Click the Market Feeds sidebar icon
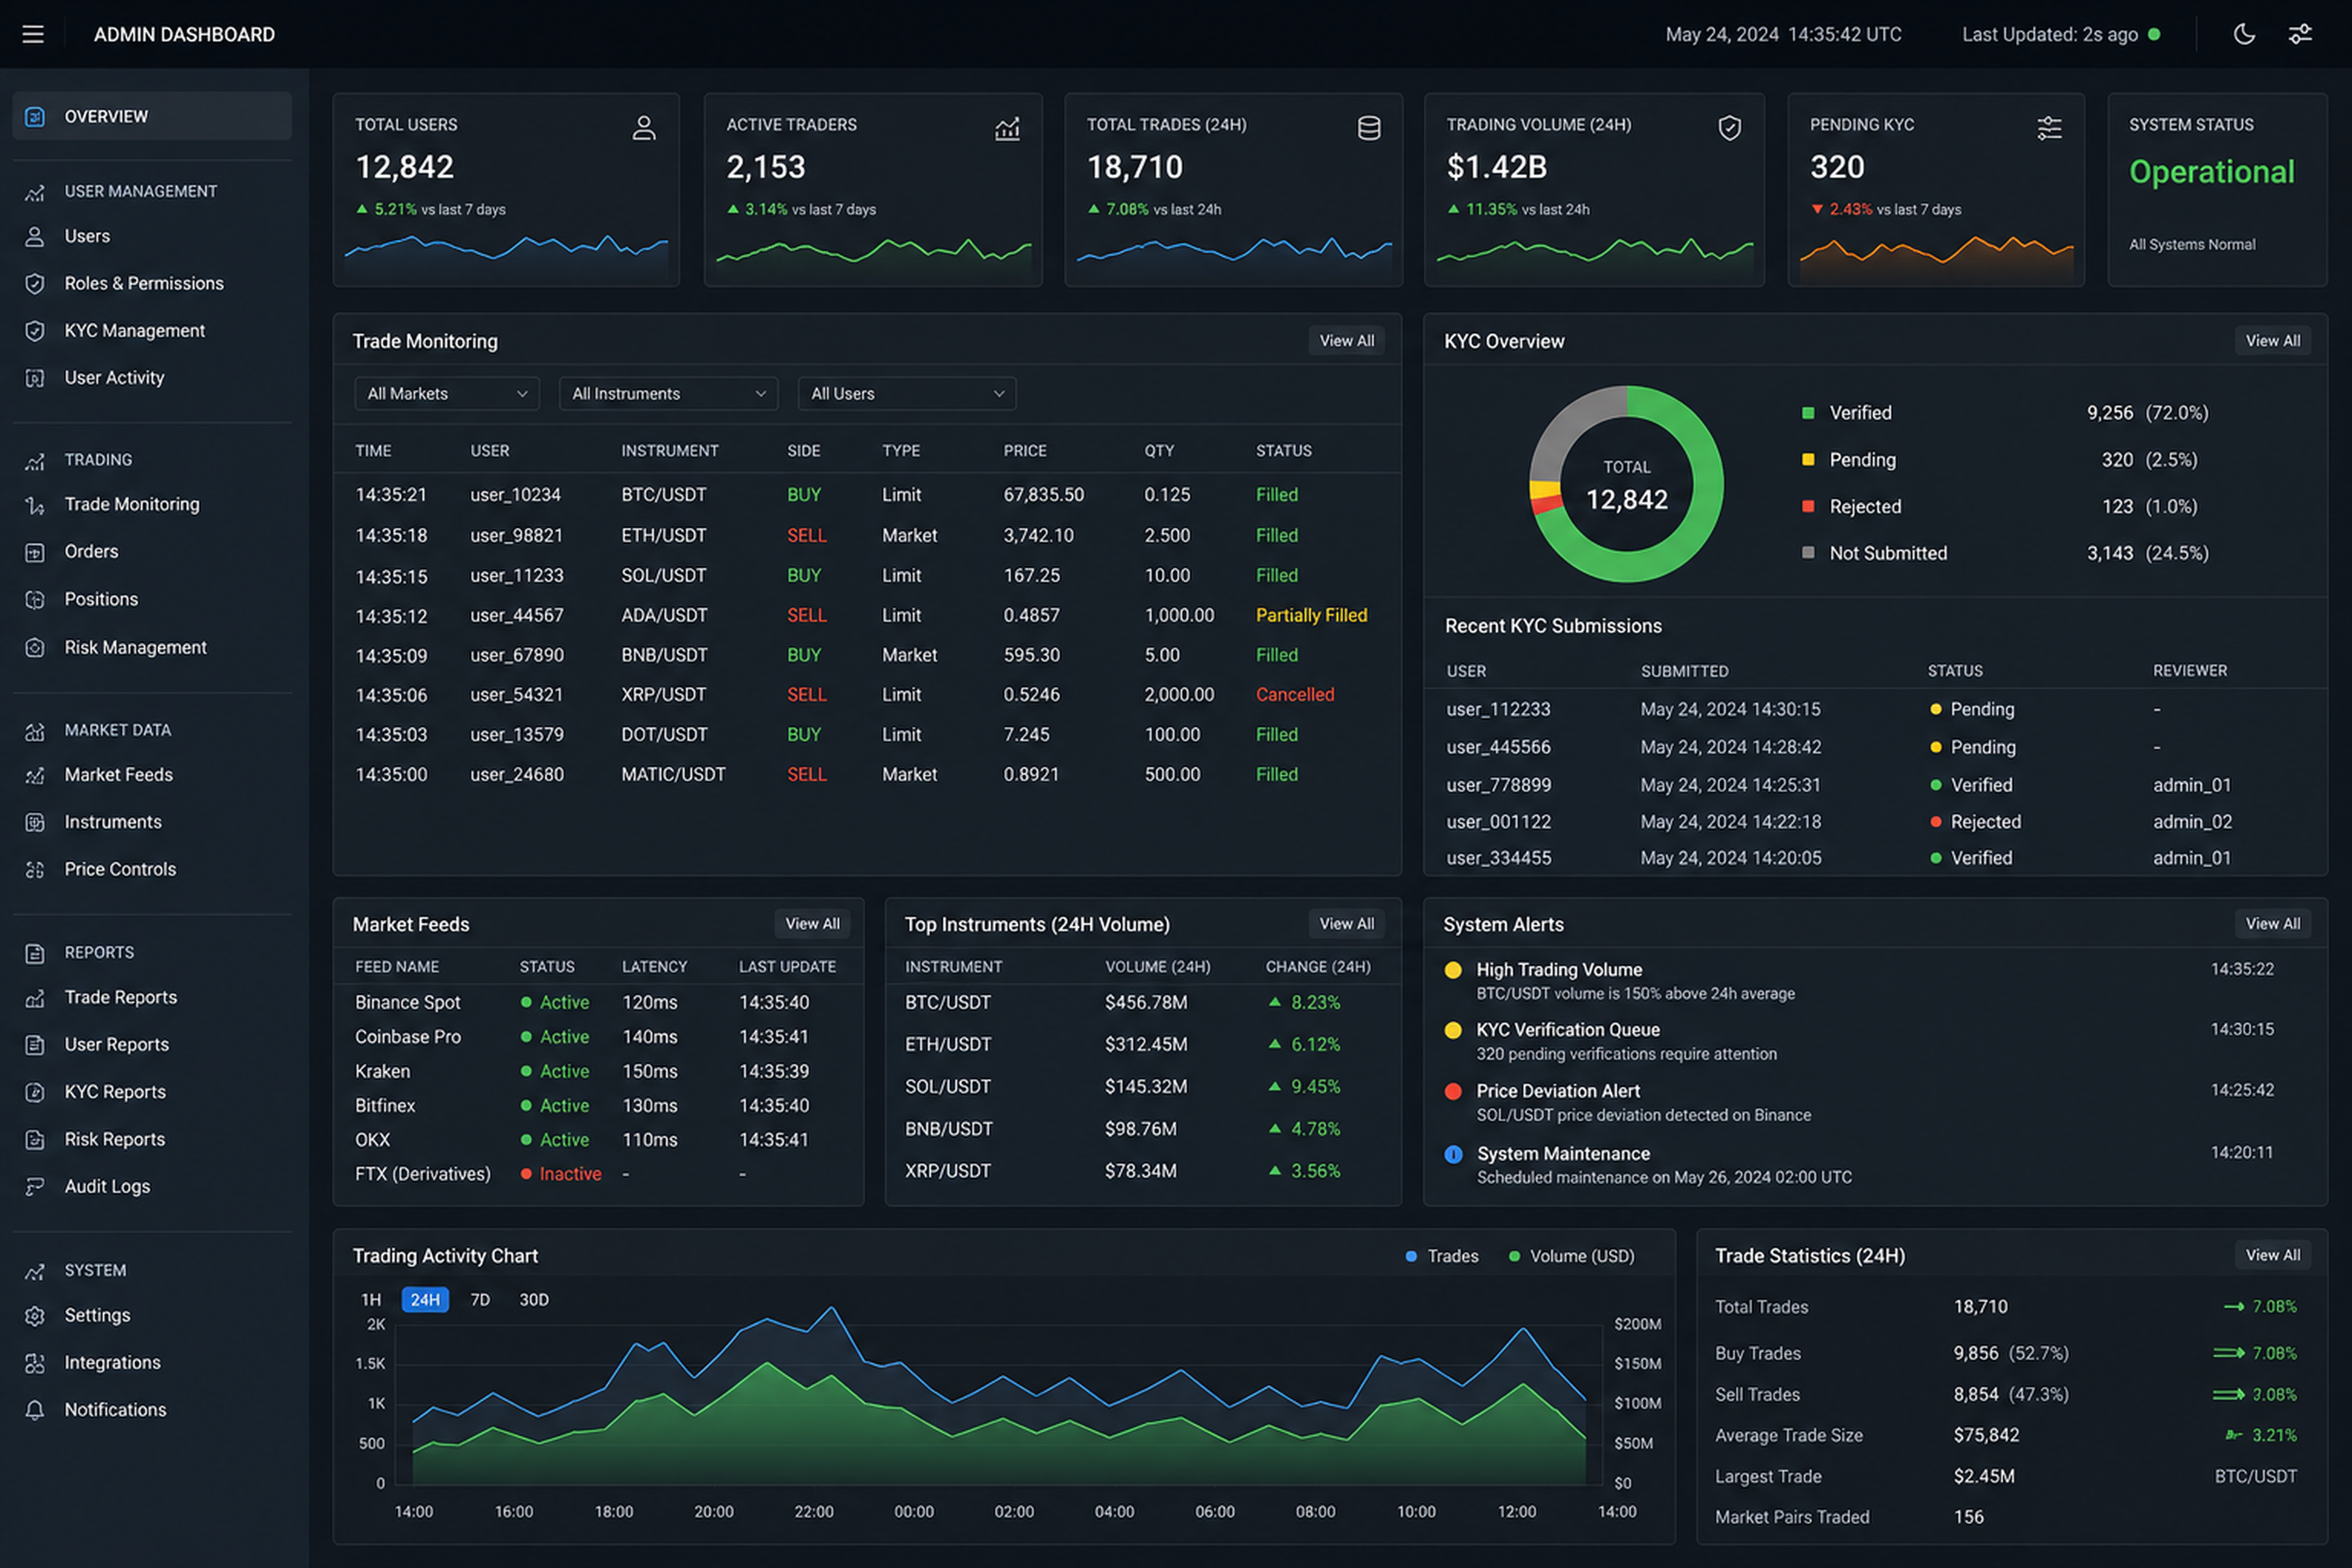 click(x=35, y=775)
